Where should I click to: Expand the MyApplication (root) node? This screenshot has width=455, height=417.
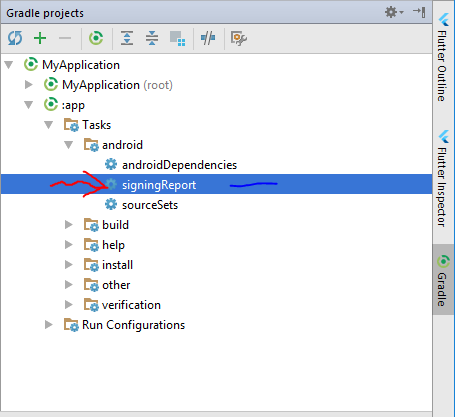(x=29, y=85)
